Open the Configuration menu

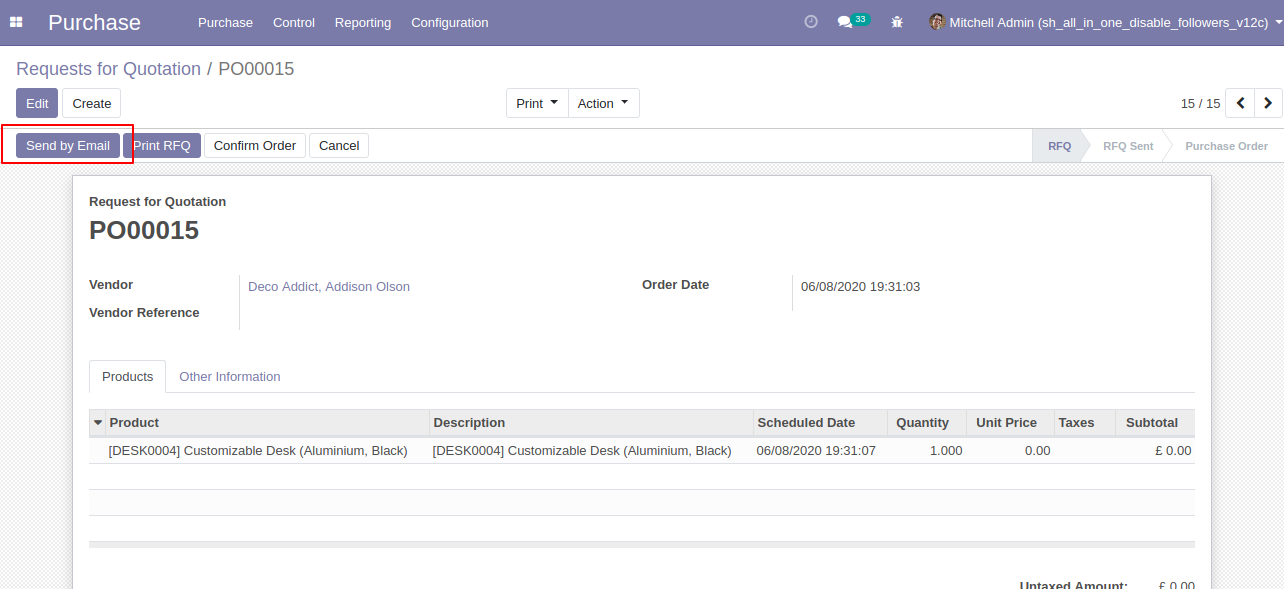[450, 22]
